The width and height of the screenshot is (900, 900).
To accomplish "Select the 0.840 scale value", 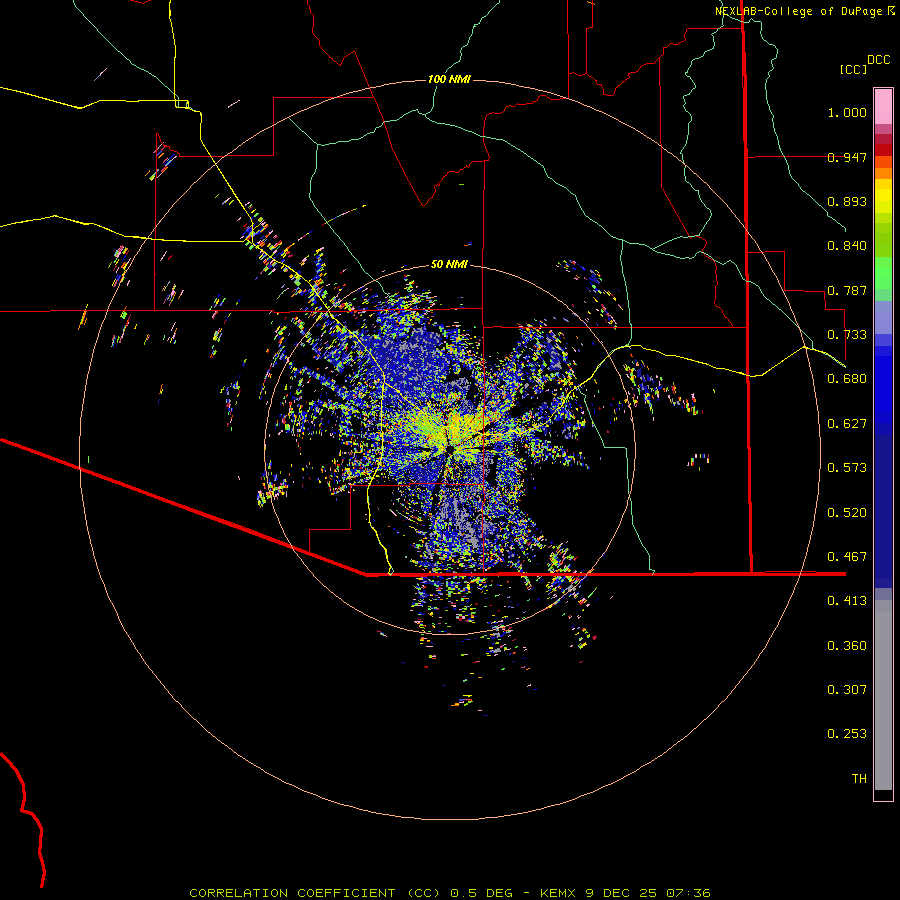I will point(847,246).
